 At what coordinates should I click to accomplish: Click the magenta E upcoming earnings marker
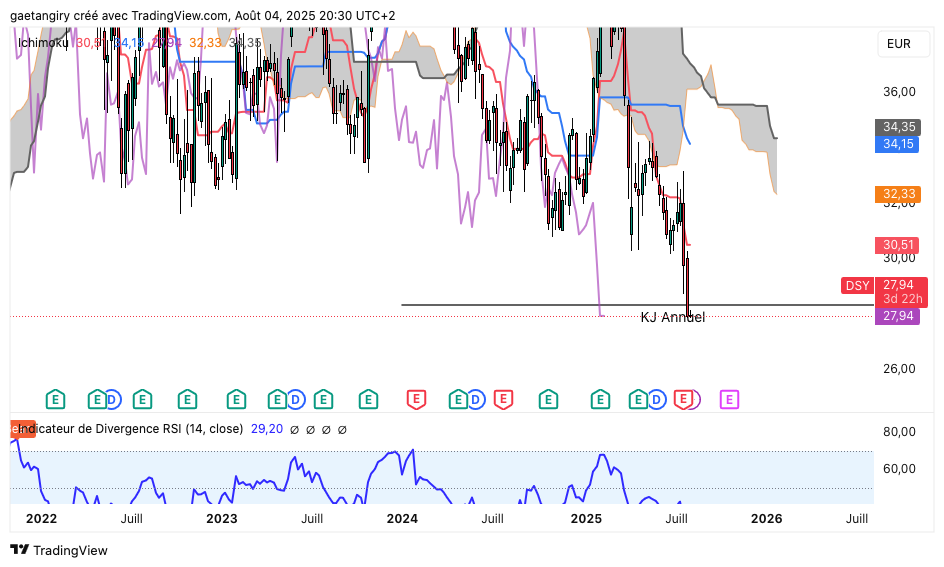(729, 399)
